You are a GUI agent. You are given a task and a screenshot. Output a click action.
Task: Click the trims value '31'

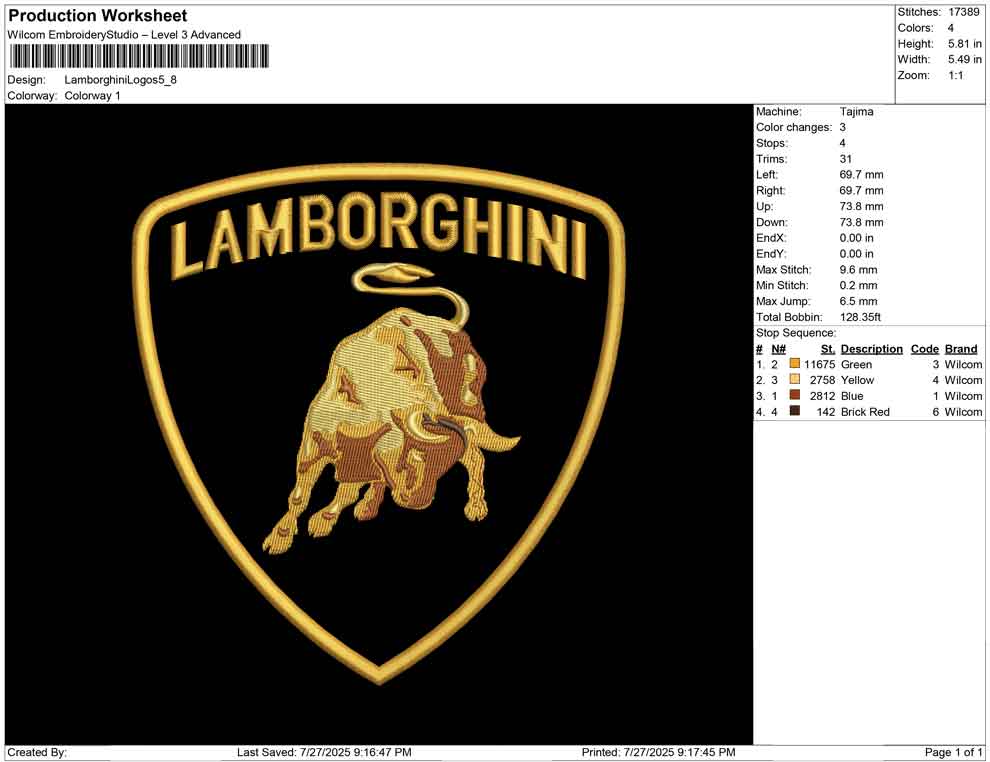click(x=846, y=159)
